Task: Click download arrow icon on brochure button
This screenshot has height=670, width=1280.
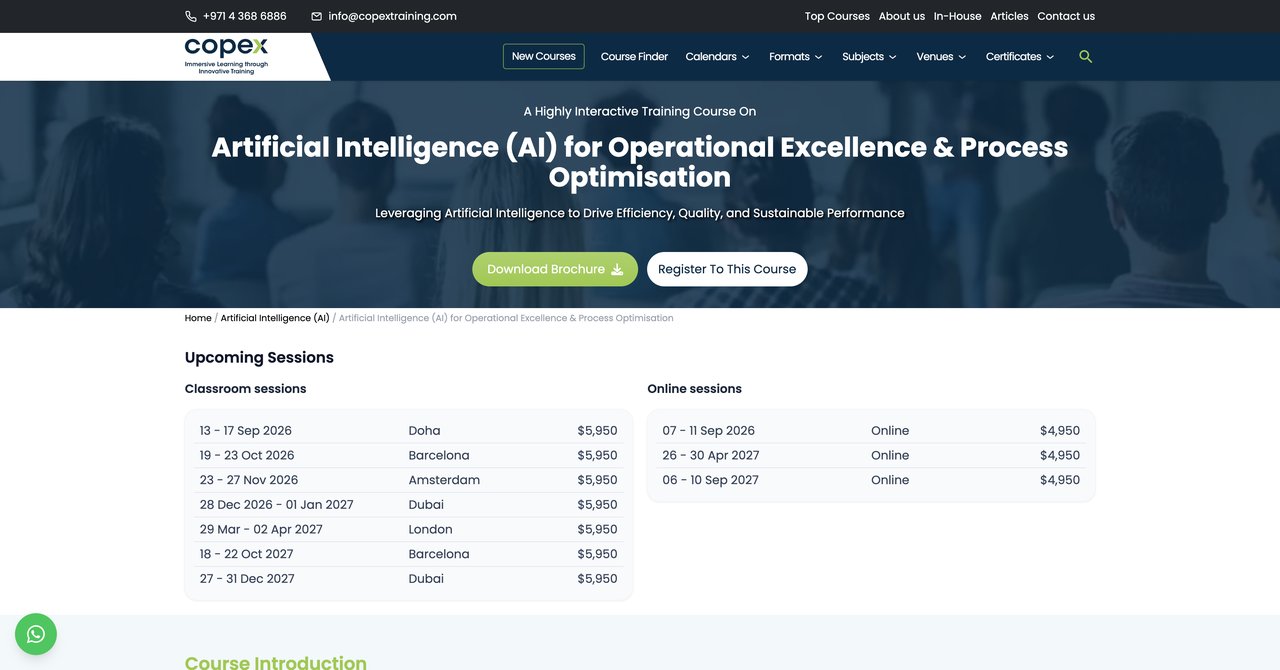Action: (617, 269)
